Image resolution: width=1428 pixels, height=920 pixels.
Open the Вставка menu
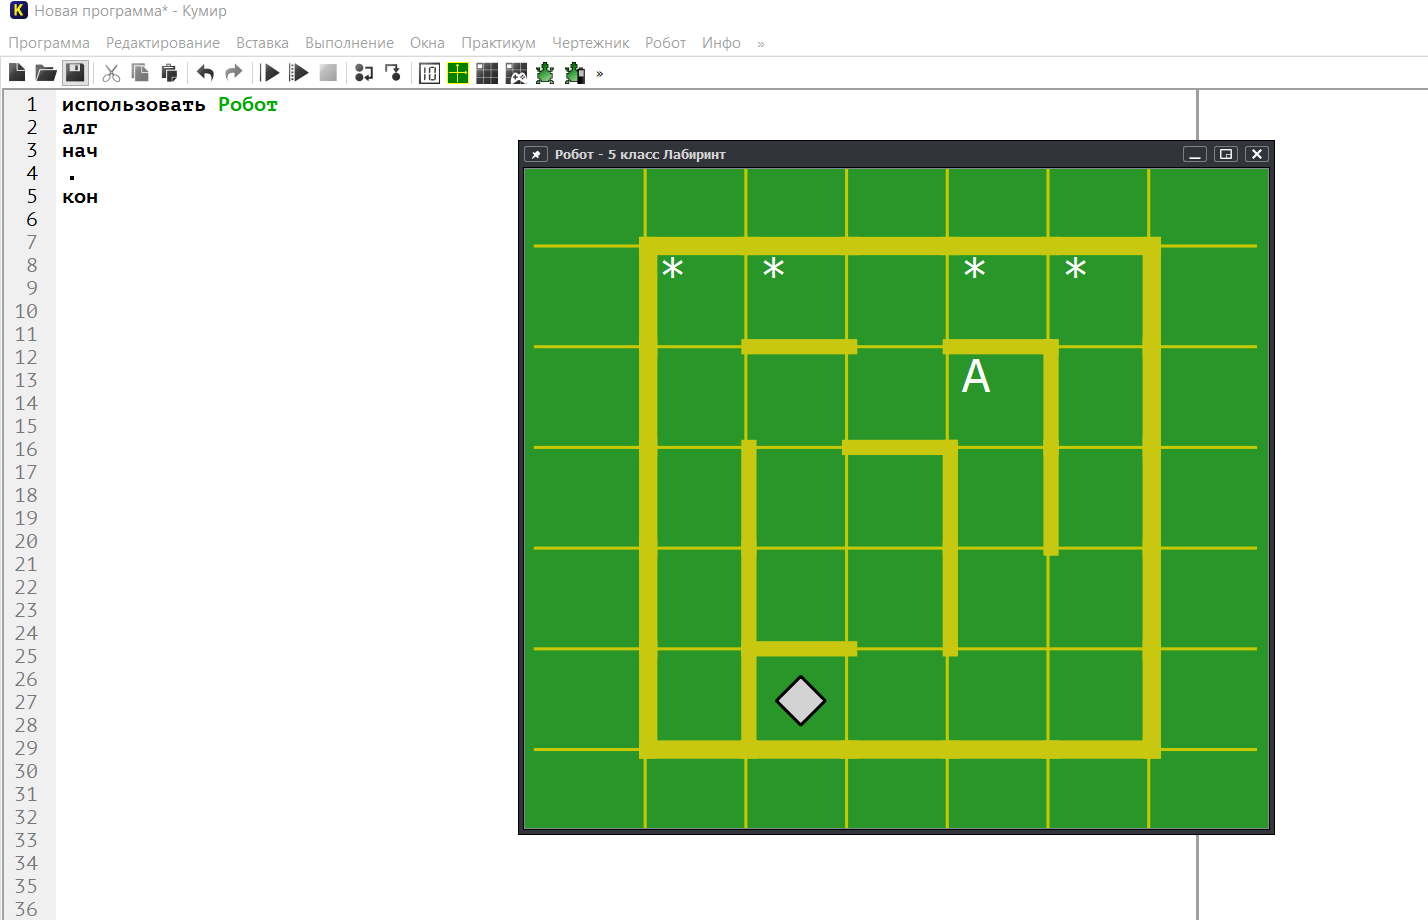pos(262,43)
